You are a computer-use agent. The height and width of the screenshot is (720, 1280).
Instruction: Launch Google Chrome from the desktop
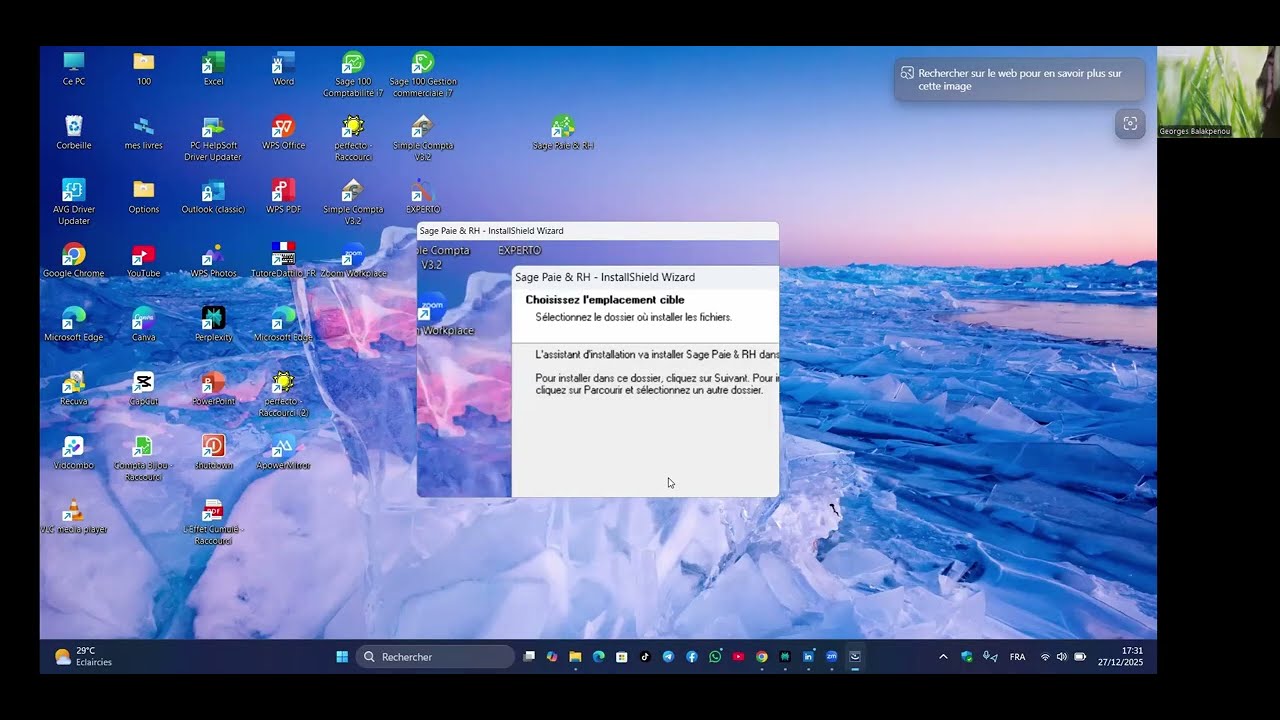(74, 260)
